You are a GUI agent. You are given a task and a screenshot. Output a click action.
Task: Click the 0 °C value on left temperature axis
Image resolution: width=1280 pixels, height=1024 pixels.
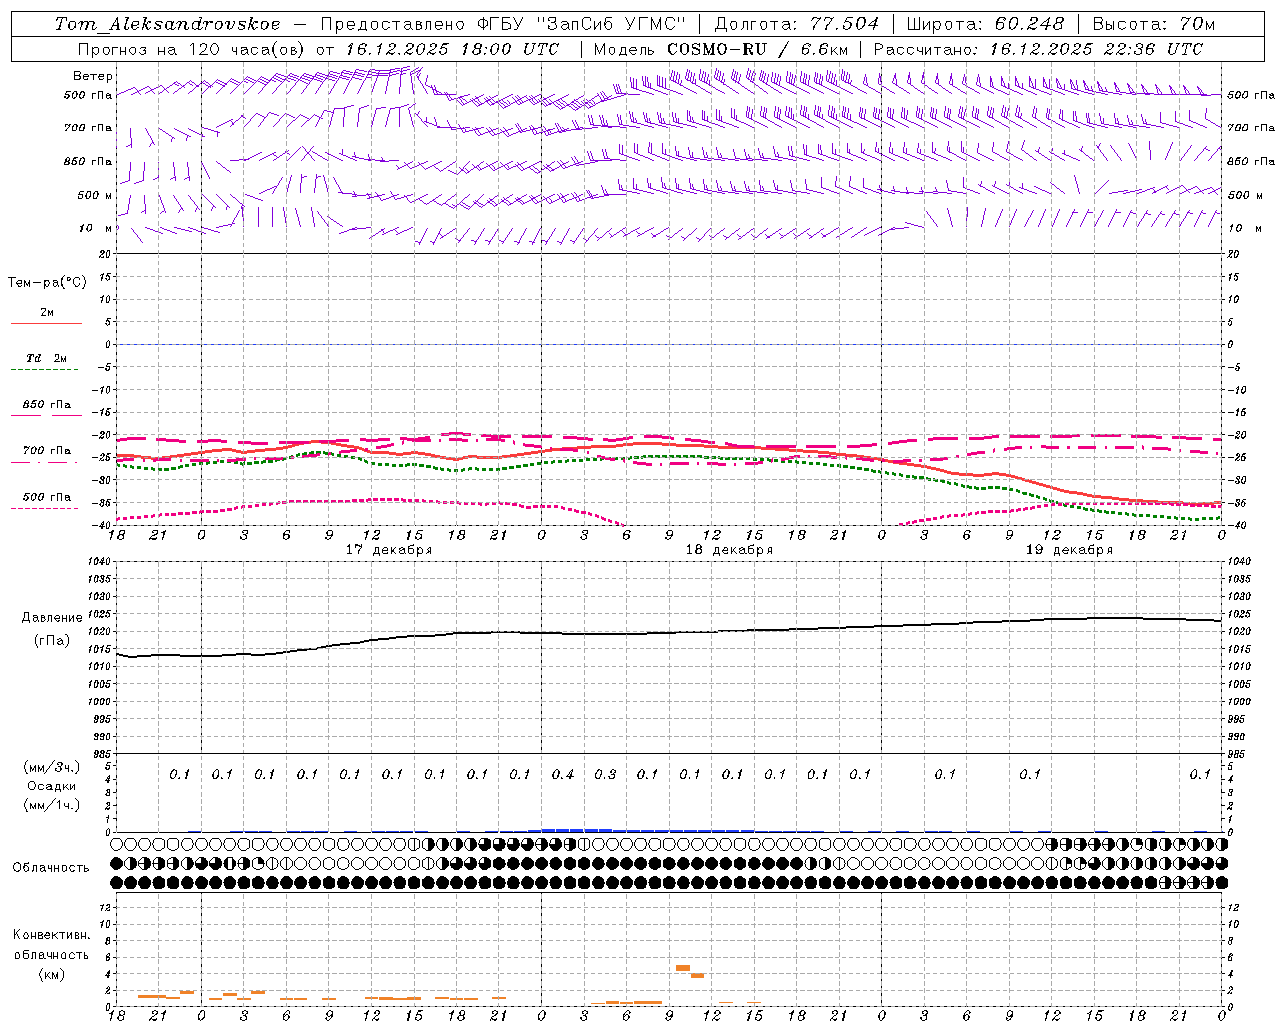coord(110,344)
